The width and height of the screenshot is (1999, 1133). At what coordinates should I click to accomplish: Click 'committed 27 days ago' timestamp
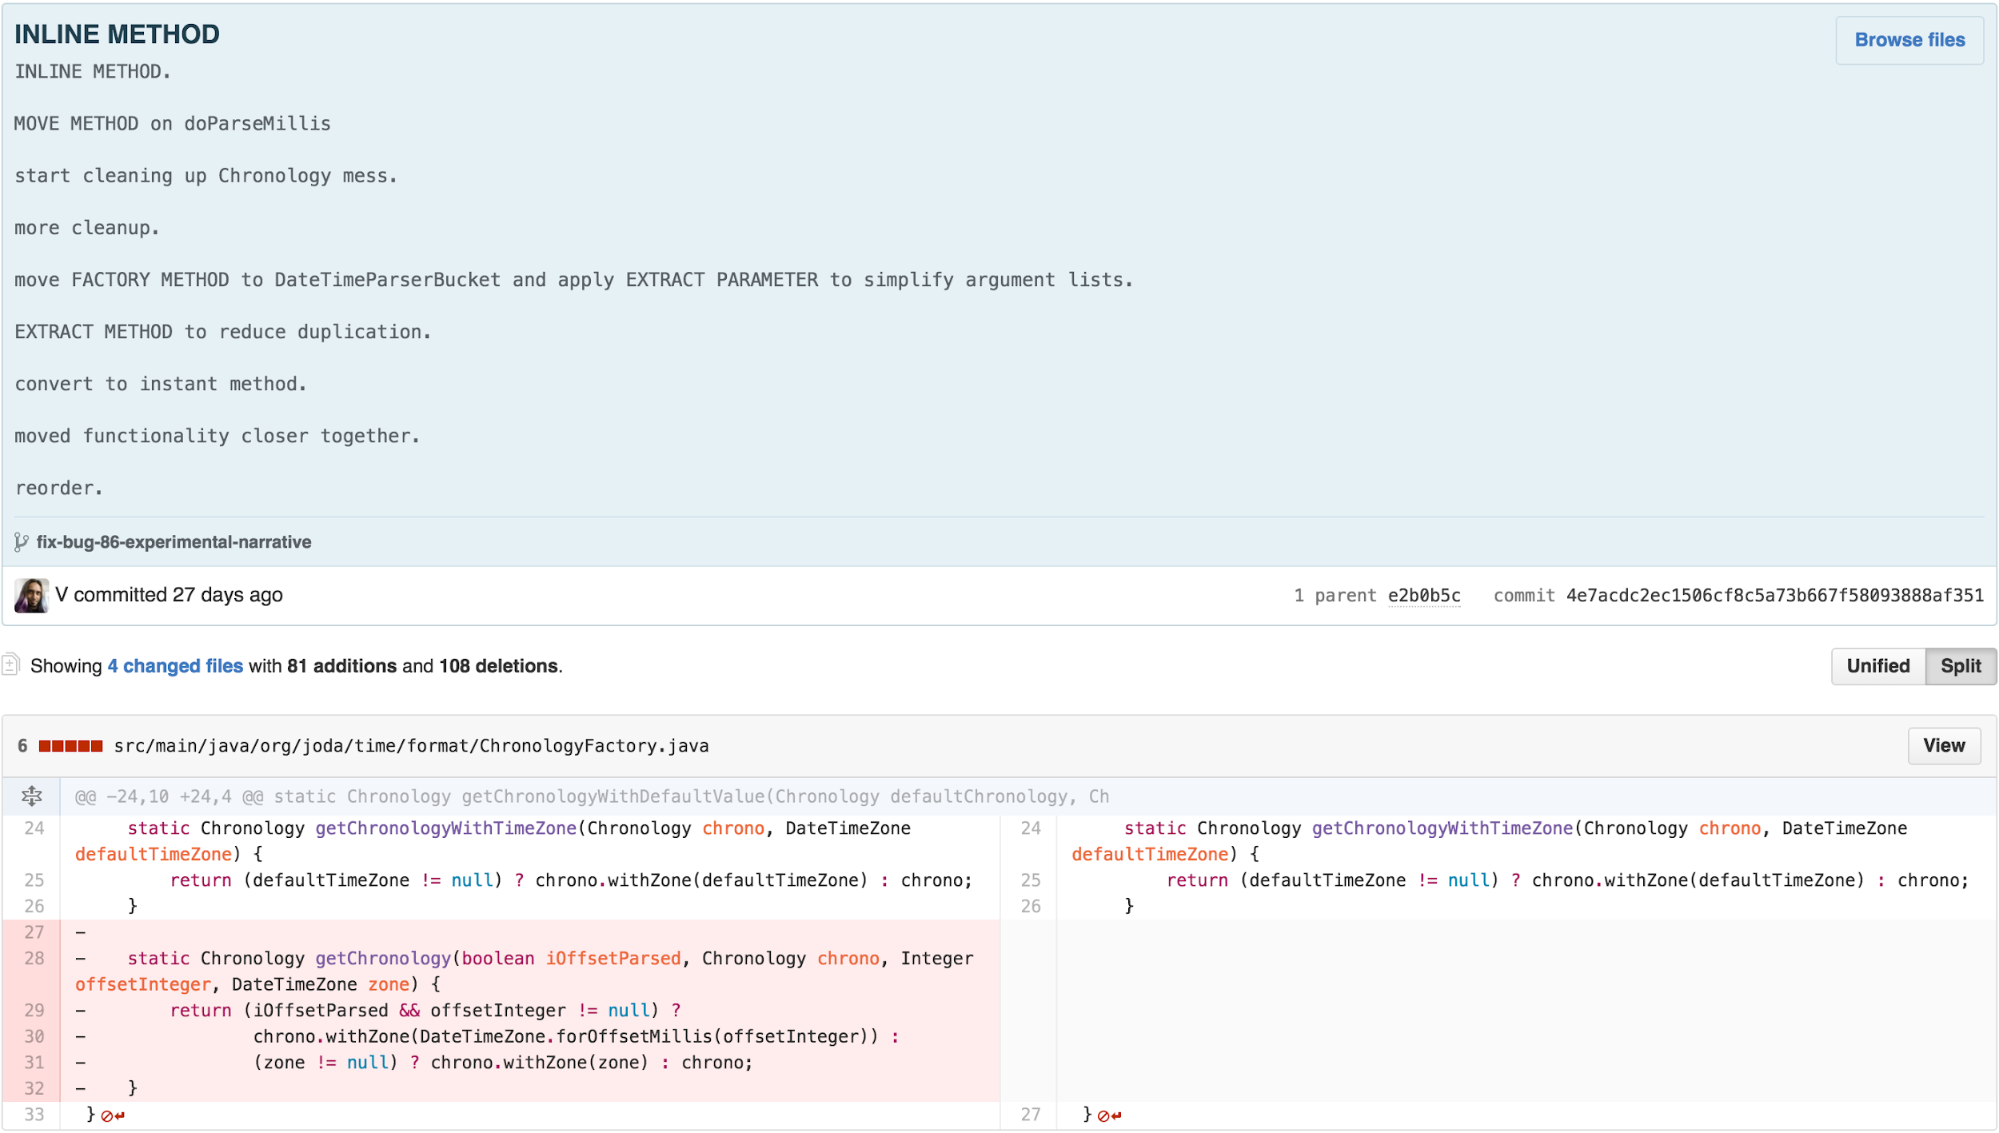point(178,595)
